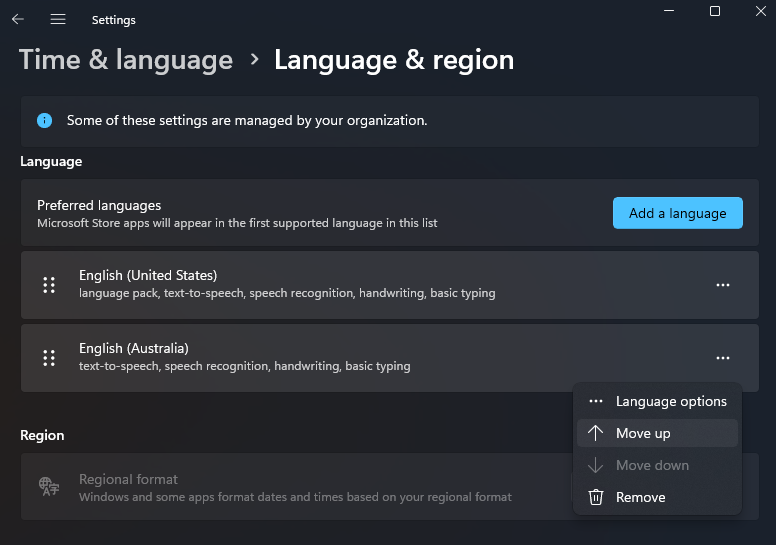This screenshot has height=545, width=776.
Task: Click the ellipsis icon beside Language options
Action: click(596, 401)
